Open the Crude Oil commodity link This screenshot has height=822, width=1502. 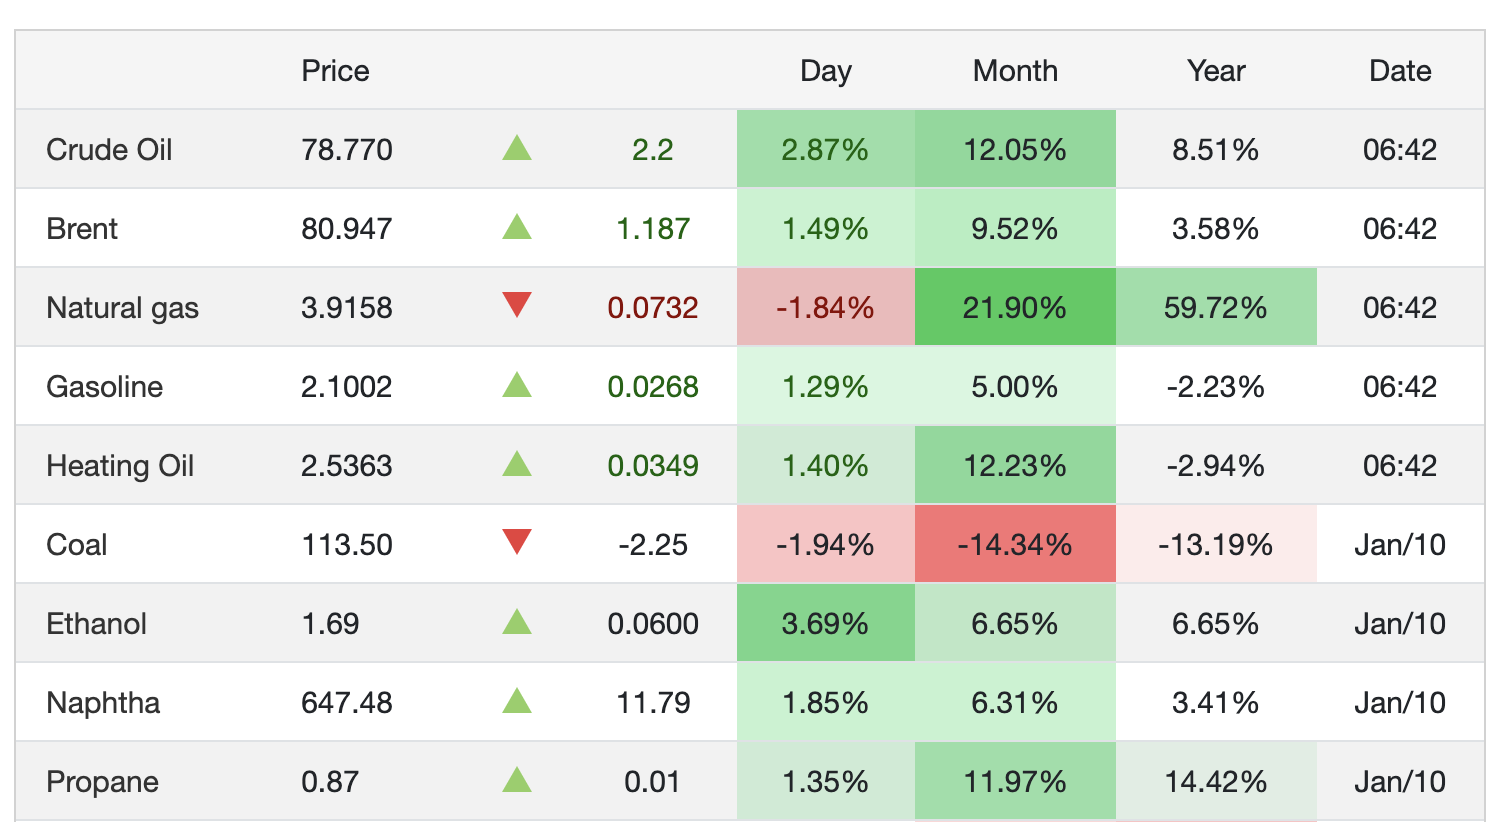pos(109,150)
